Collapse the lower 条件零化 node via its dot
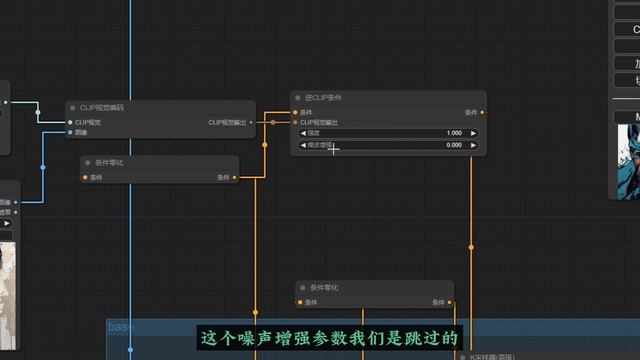Screen dimensions: 640x360 (302, 288)
